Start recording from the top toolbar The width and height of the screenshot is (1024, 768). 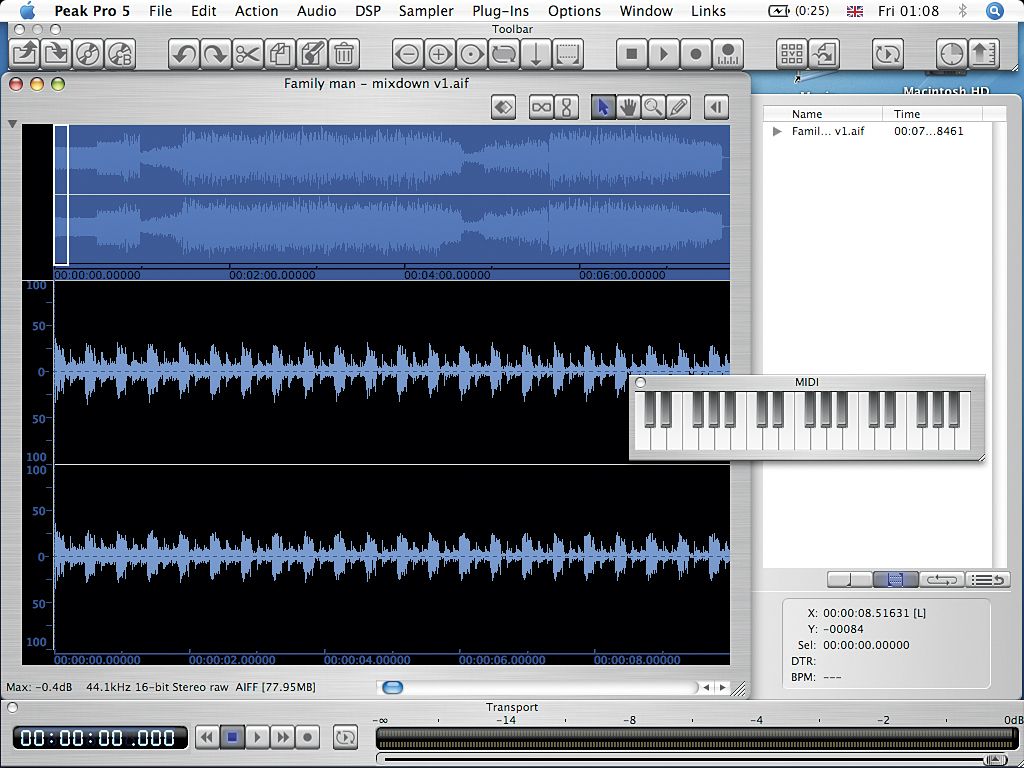696,54
